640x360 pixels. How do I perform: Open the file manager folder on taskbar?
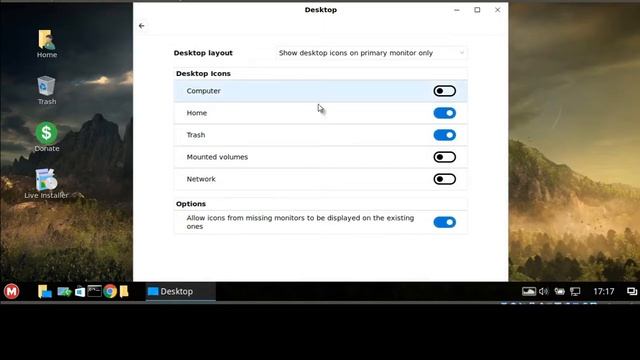[124, 291]
